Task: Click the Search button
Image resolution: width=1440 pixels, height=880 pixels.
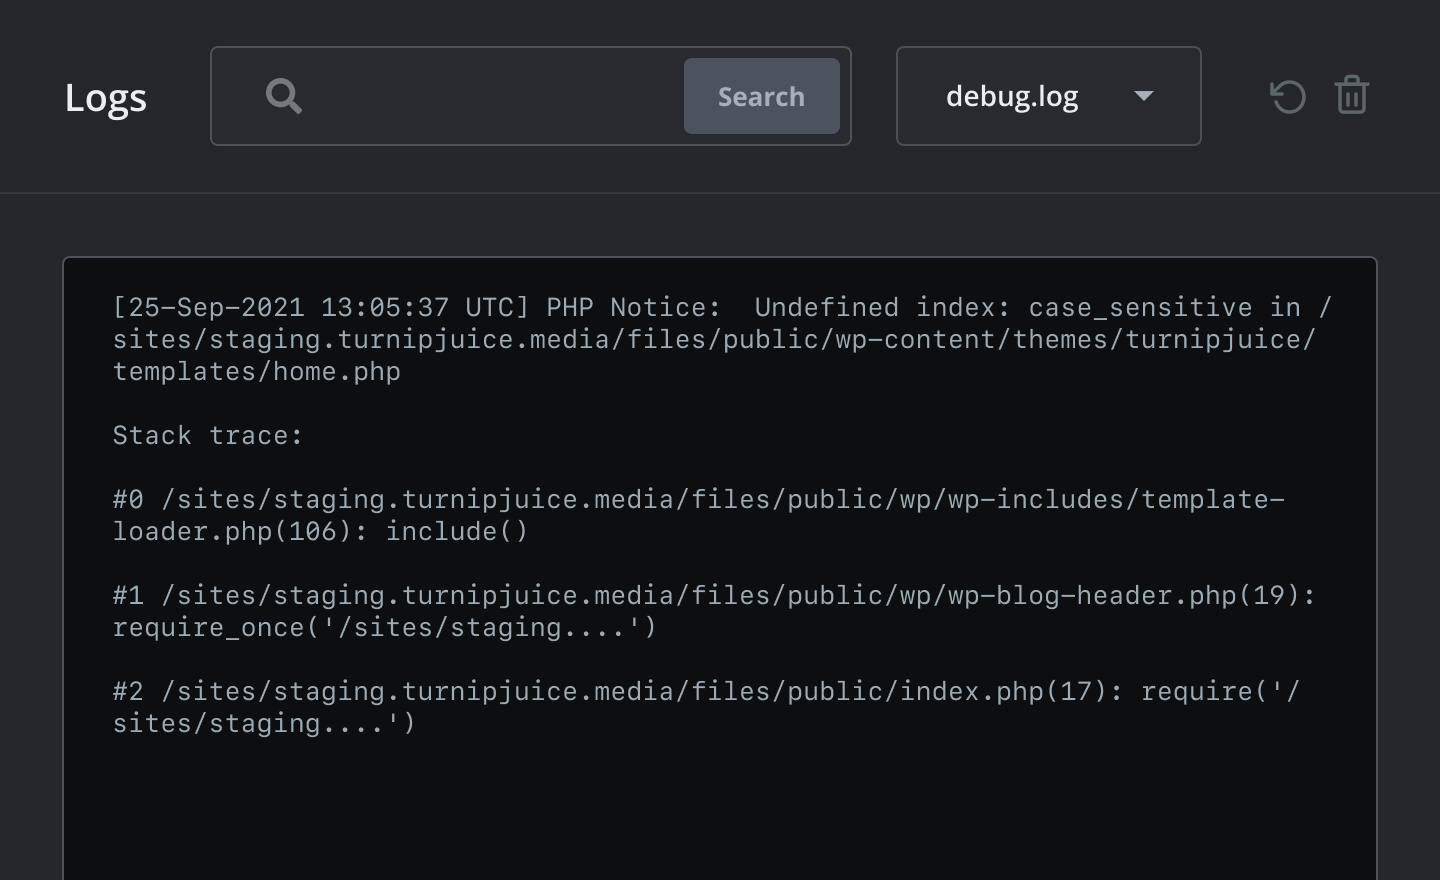Action: coord(761,96)
